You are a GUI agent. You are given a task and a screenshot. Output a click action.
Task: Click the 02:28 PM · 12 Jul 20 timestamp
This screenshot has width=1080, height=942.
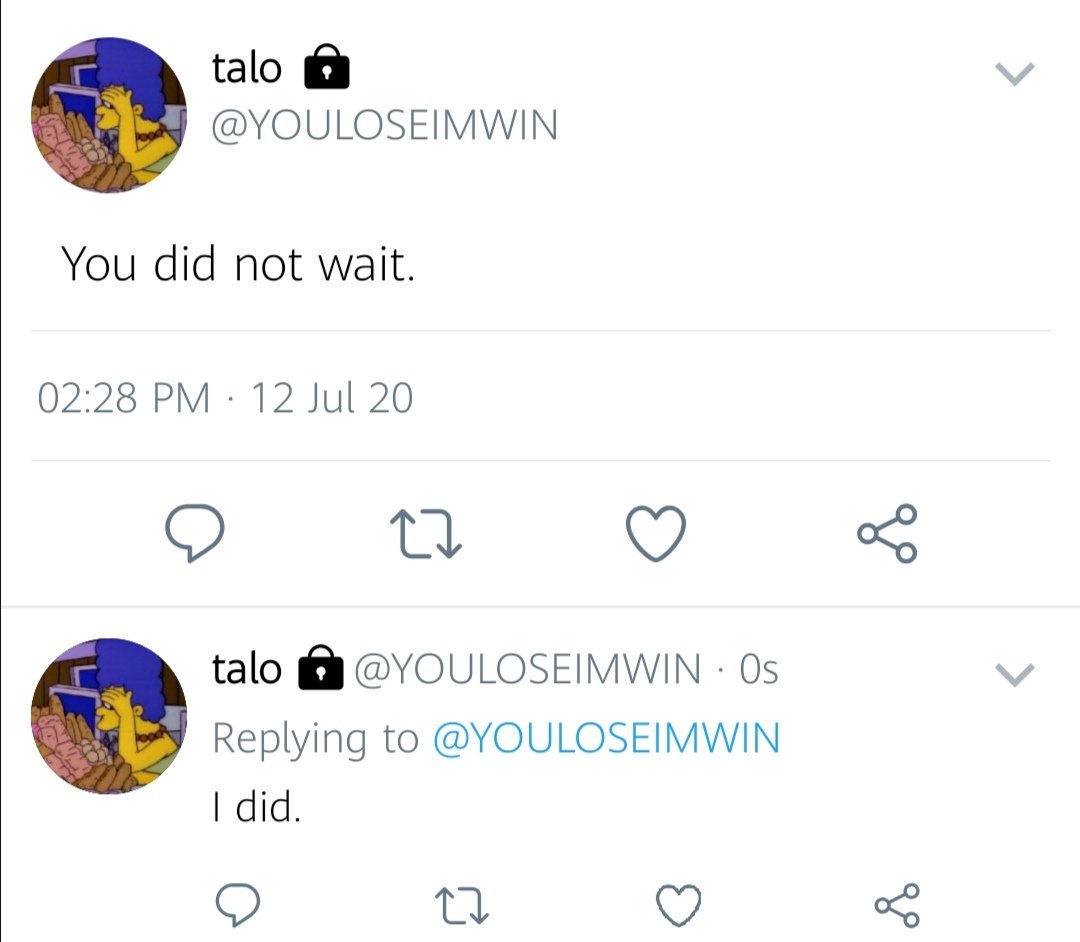(225, 398)
